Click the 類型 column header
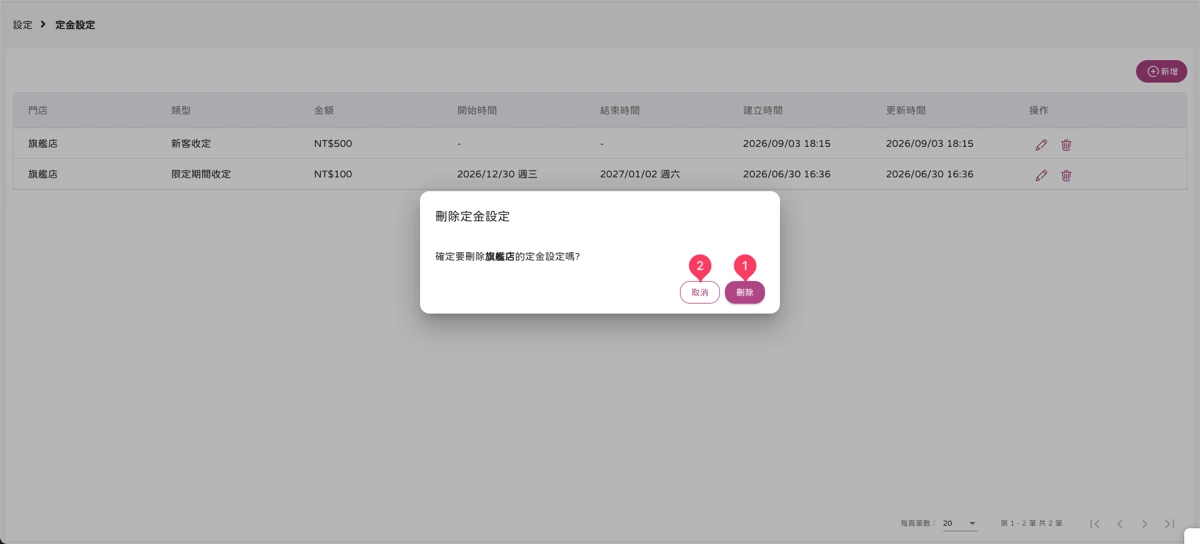Image resolution: width=1200 pixels, height=544 pixels. [181, 110]
